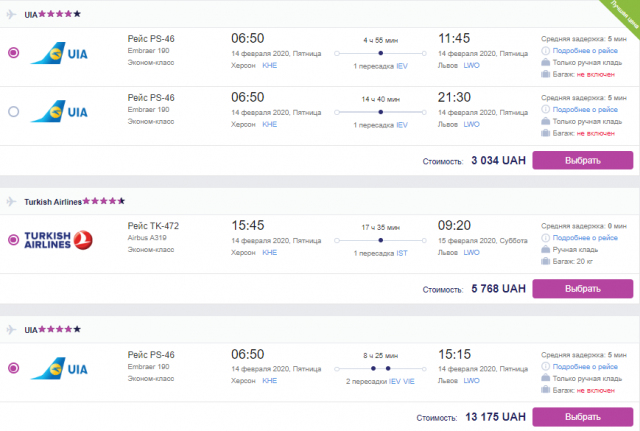This screenshot has height=431, width=640.
Task: Click the Выбрать button for 13 175 UAH
Action: point(582,417)
